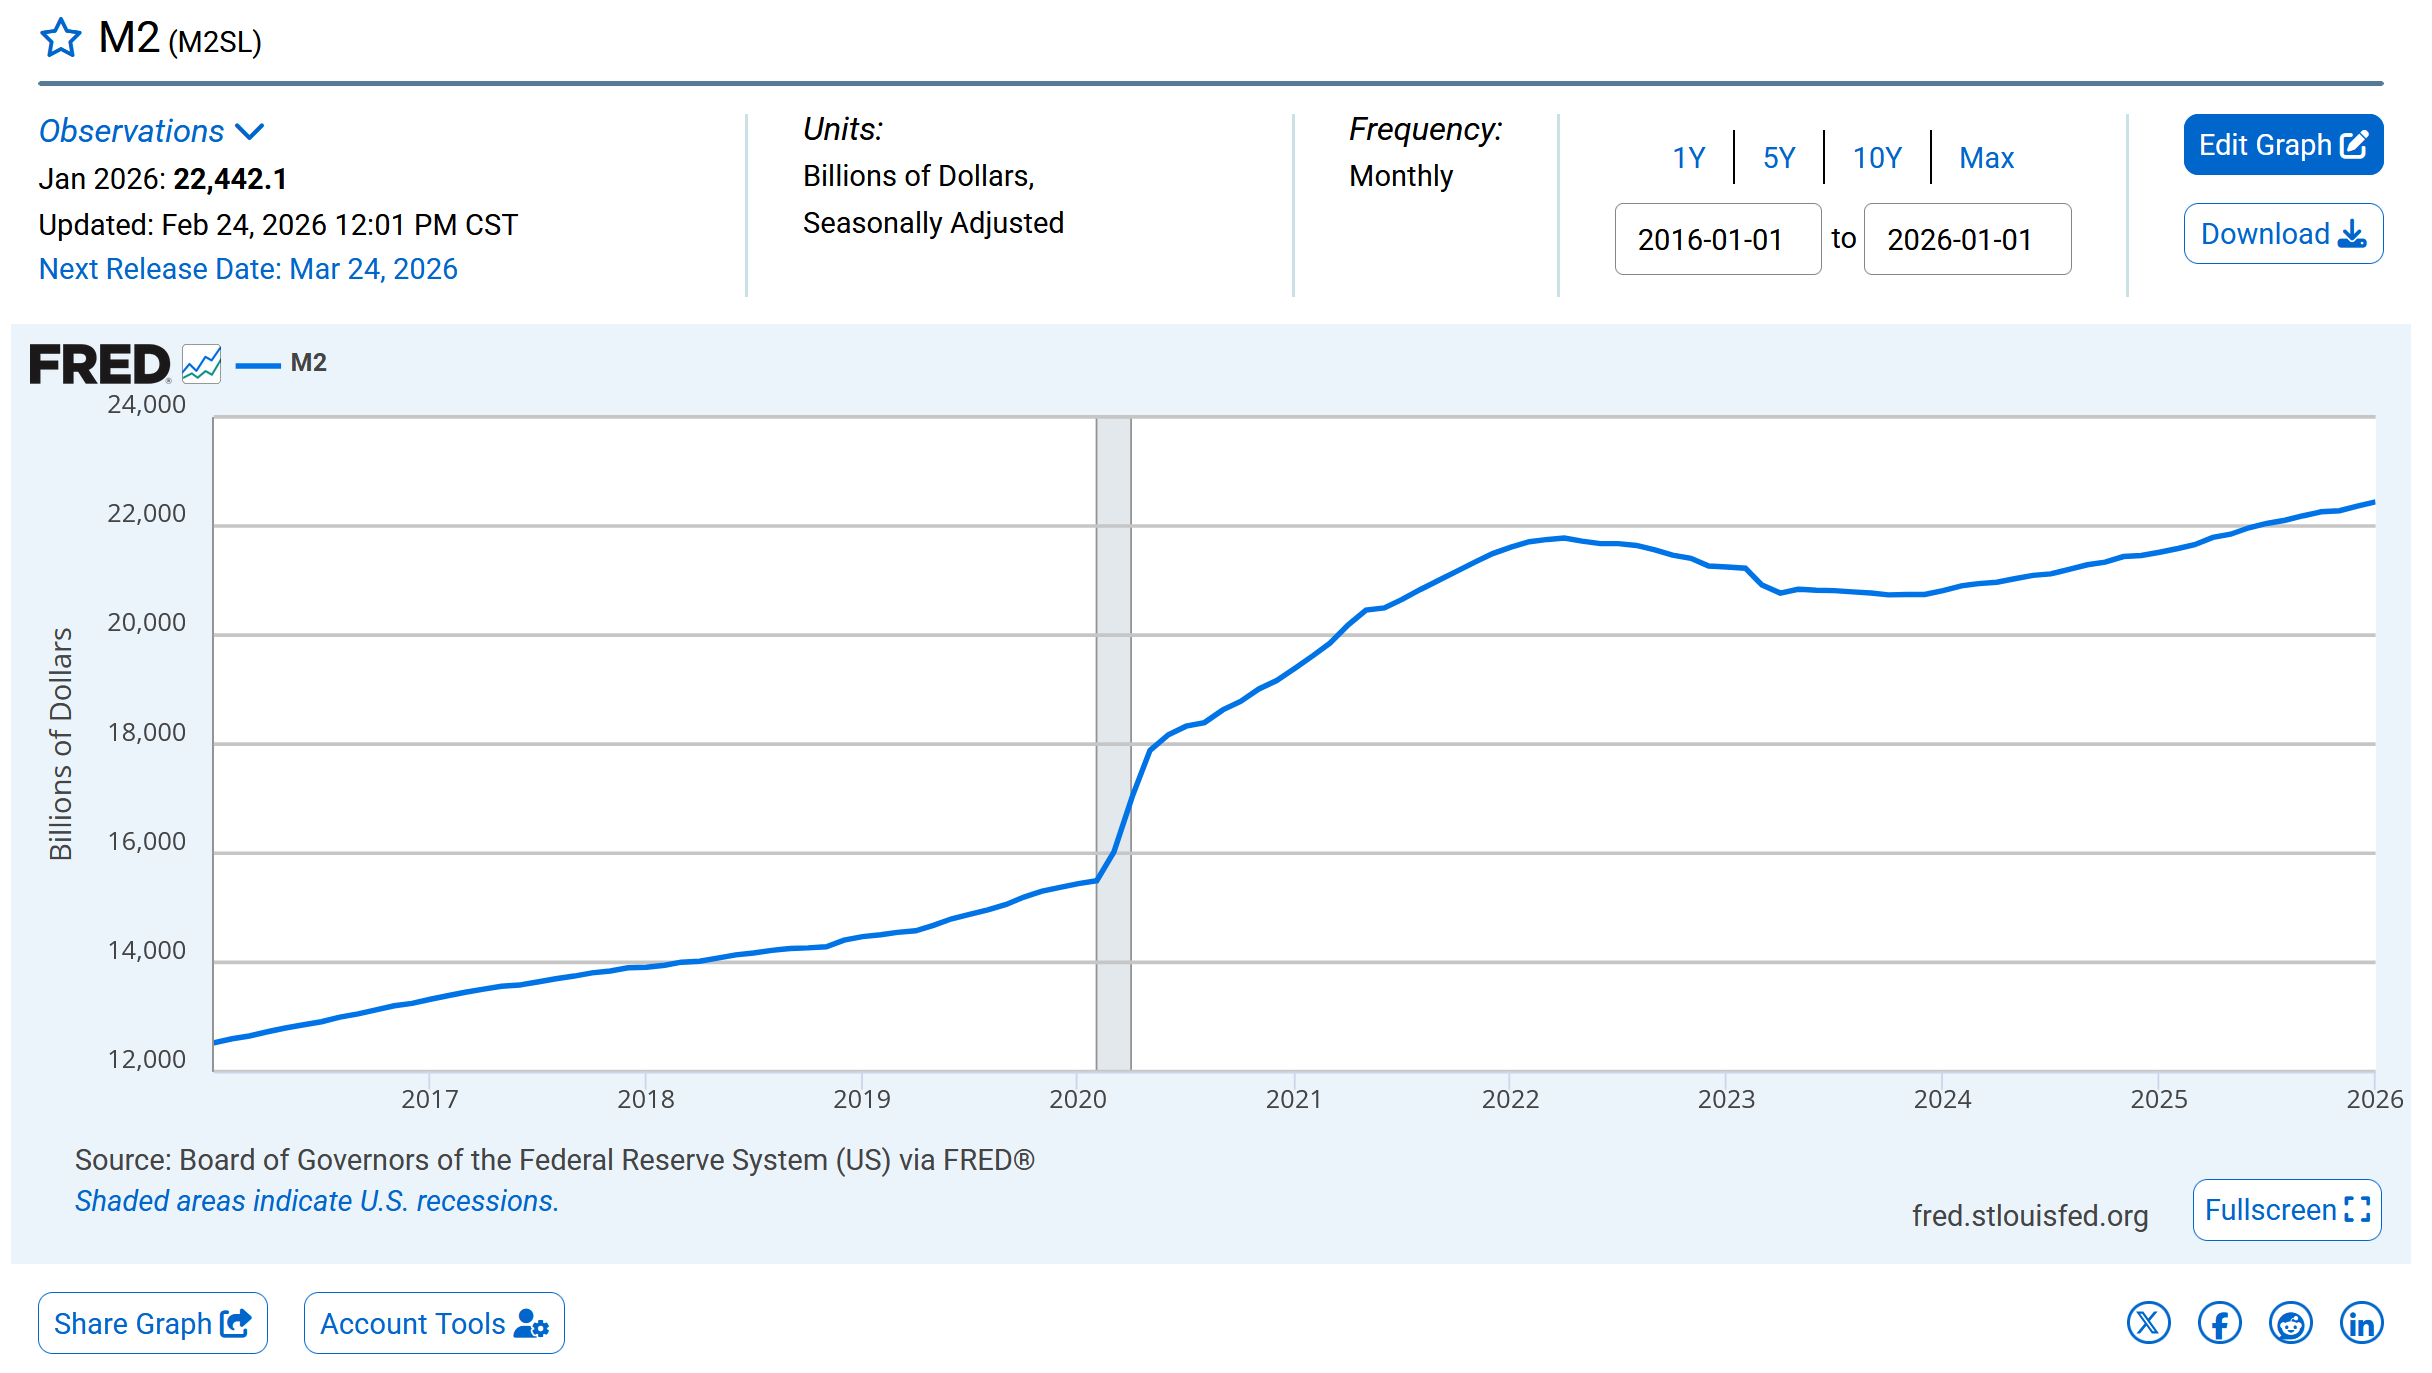Select the 1Y time range

(x=1688, y=157)
